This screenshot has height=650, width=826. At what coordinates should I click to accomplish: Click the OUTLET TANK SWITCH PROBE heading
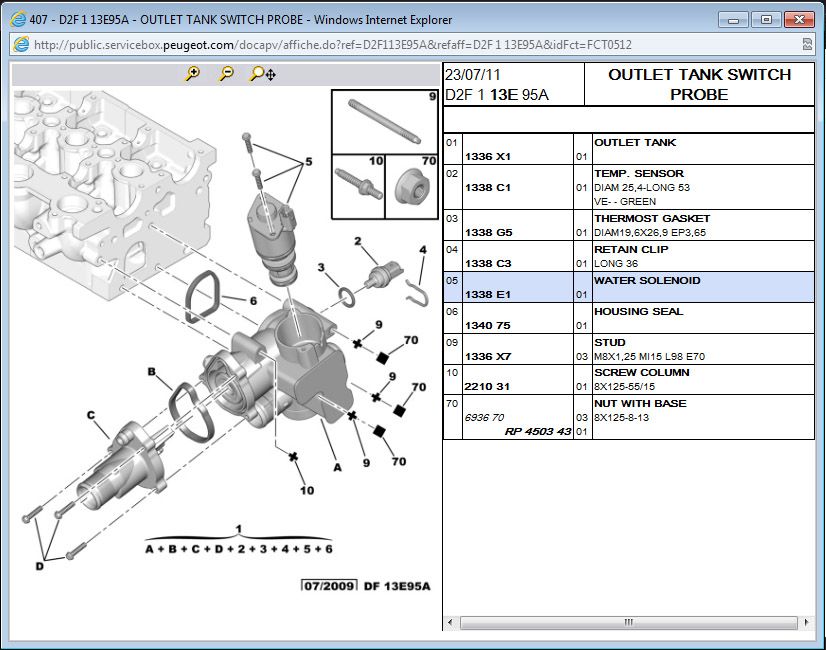(x=699, y=84)
